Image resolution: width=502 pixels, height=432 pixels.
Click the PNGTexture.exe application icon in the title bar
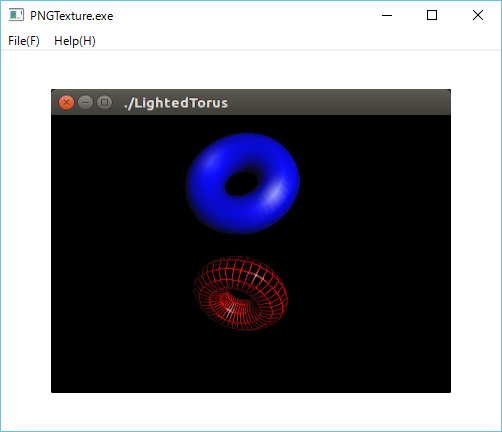[x=16, y=15]
